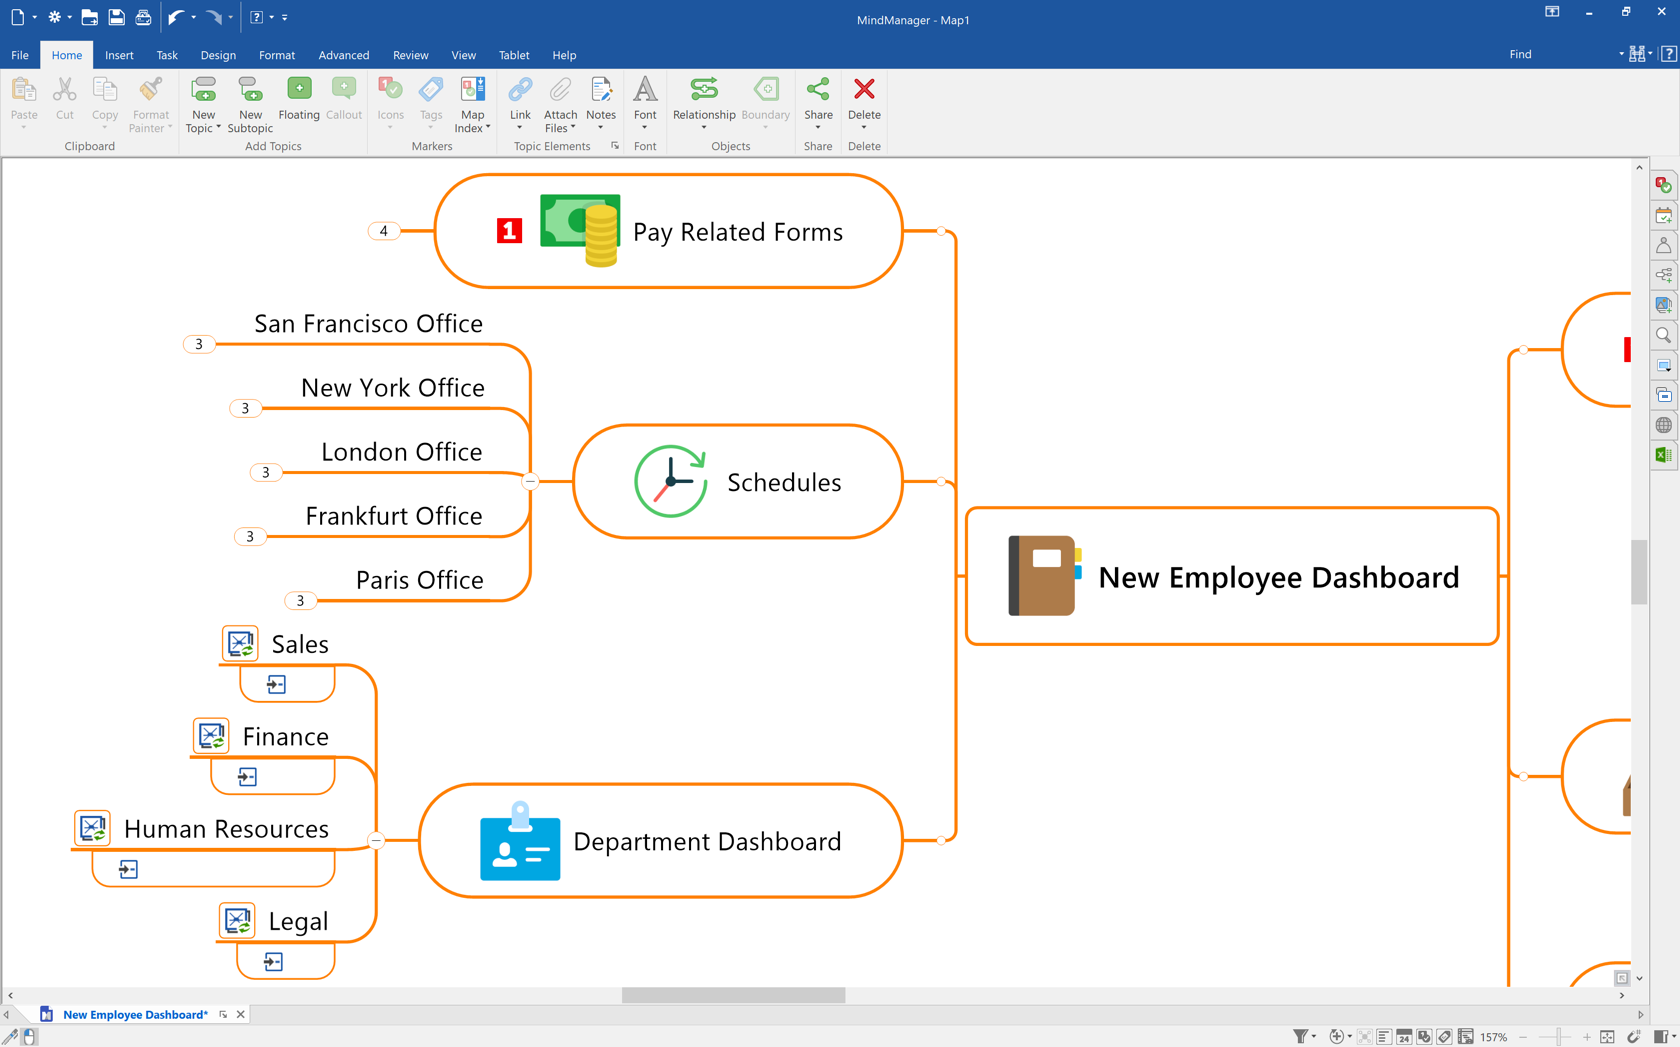Click the Link icon in Topic Elements

click(519, 99)
